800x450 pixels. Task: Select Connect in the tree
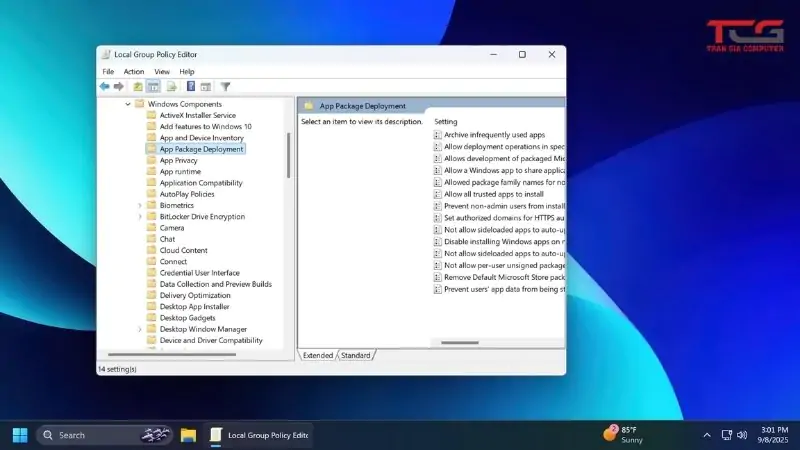[173, 261]
